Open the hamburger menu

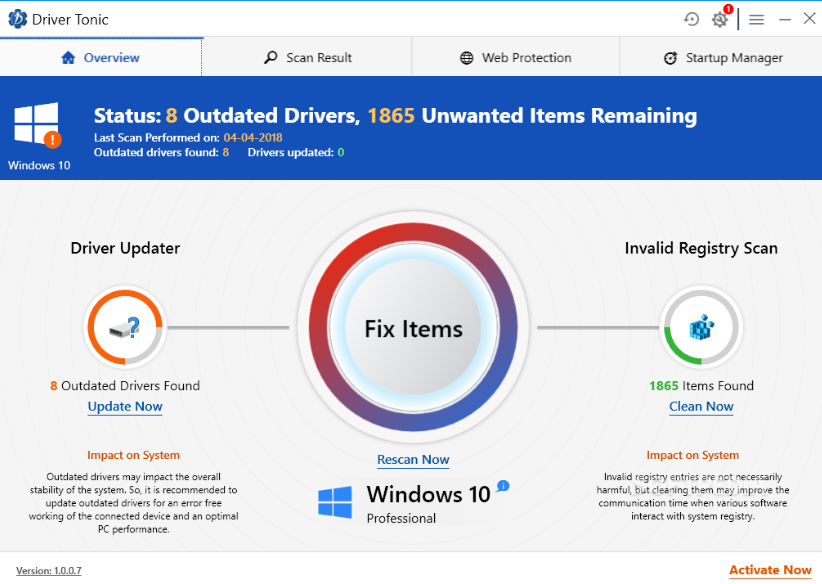click(x=756, y=19)
